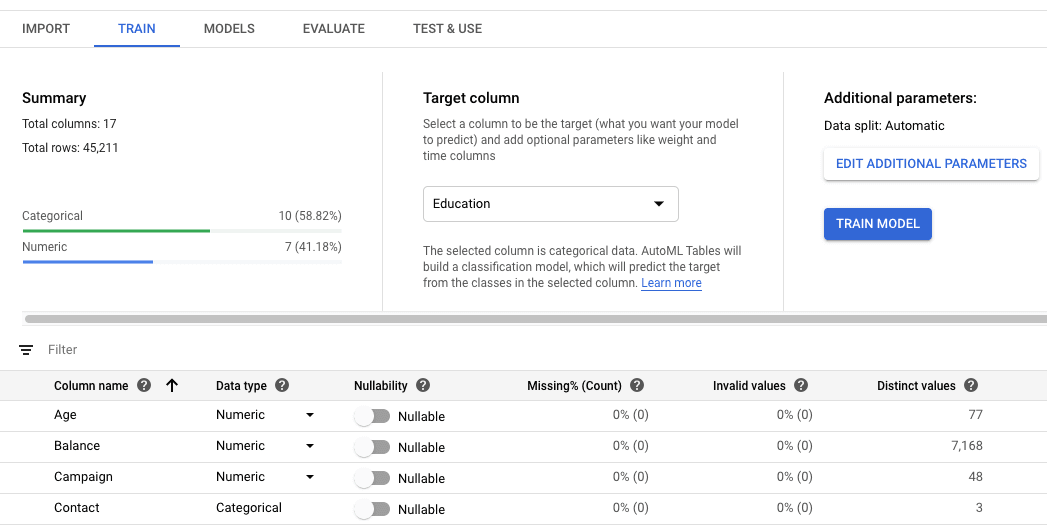Click the Train Model button
Viewport: 1047px width, 526px height.
point(877,224)
